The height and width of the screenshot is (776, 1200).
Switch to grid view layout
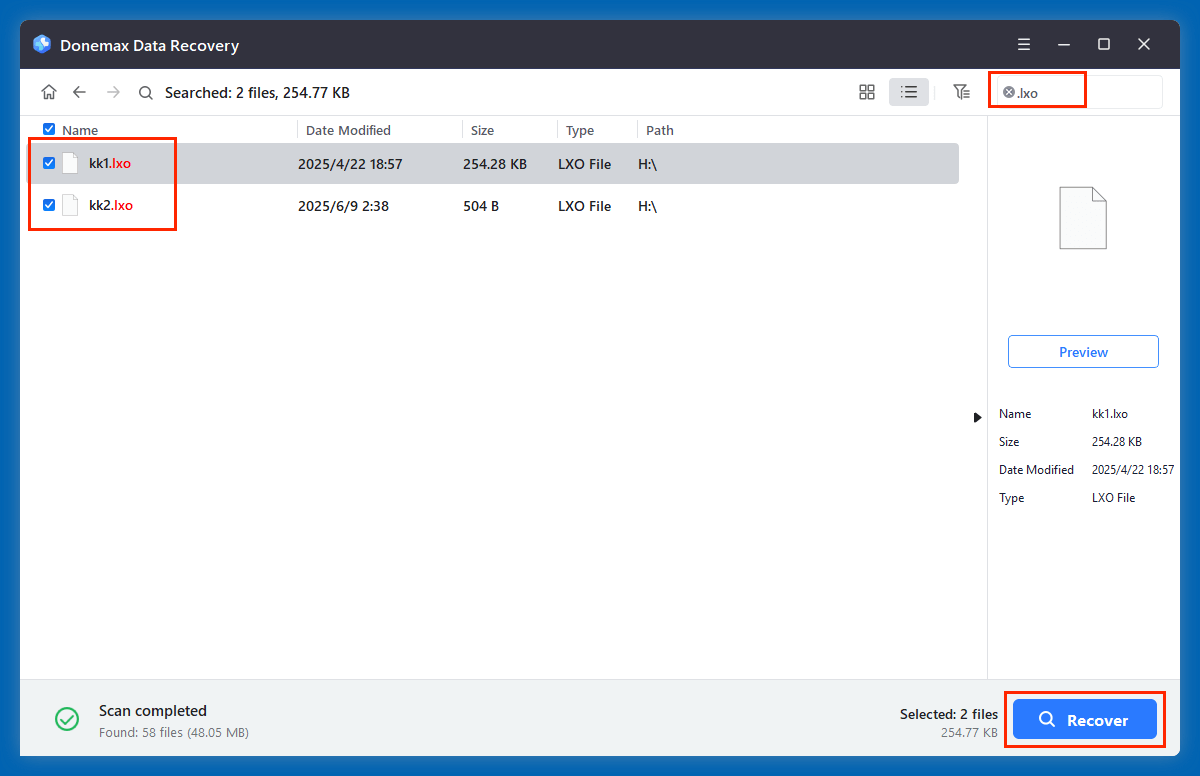(x=866, y=91)
